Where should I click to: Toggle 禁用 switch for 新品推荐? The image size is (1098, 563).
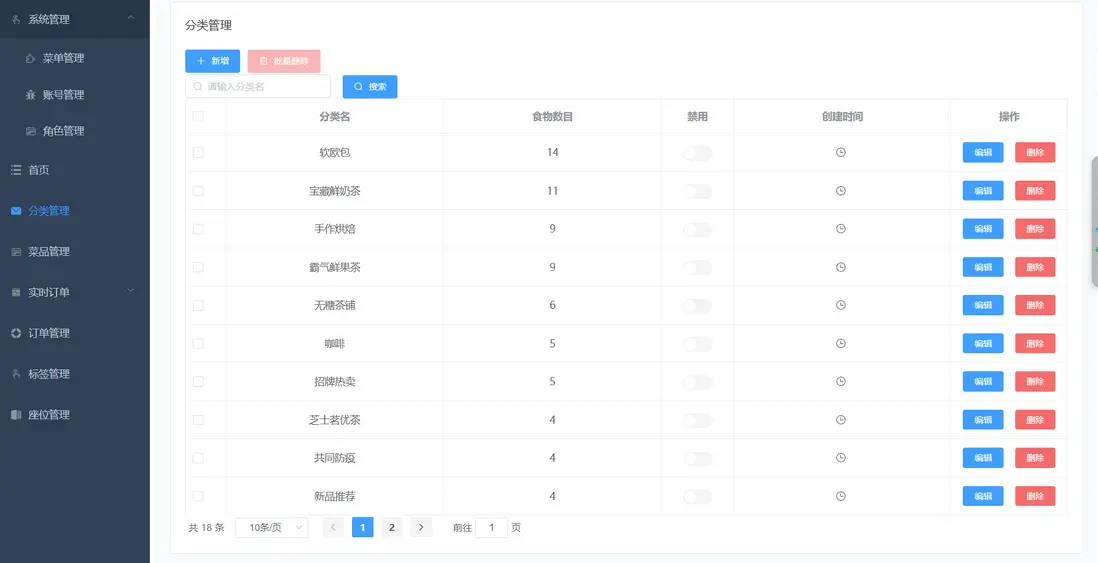coord(697,496)
